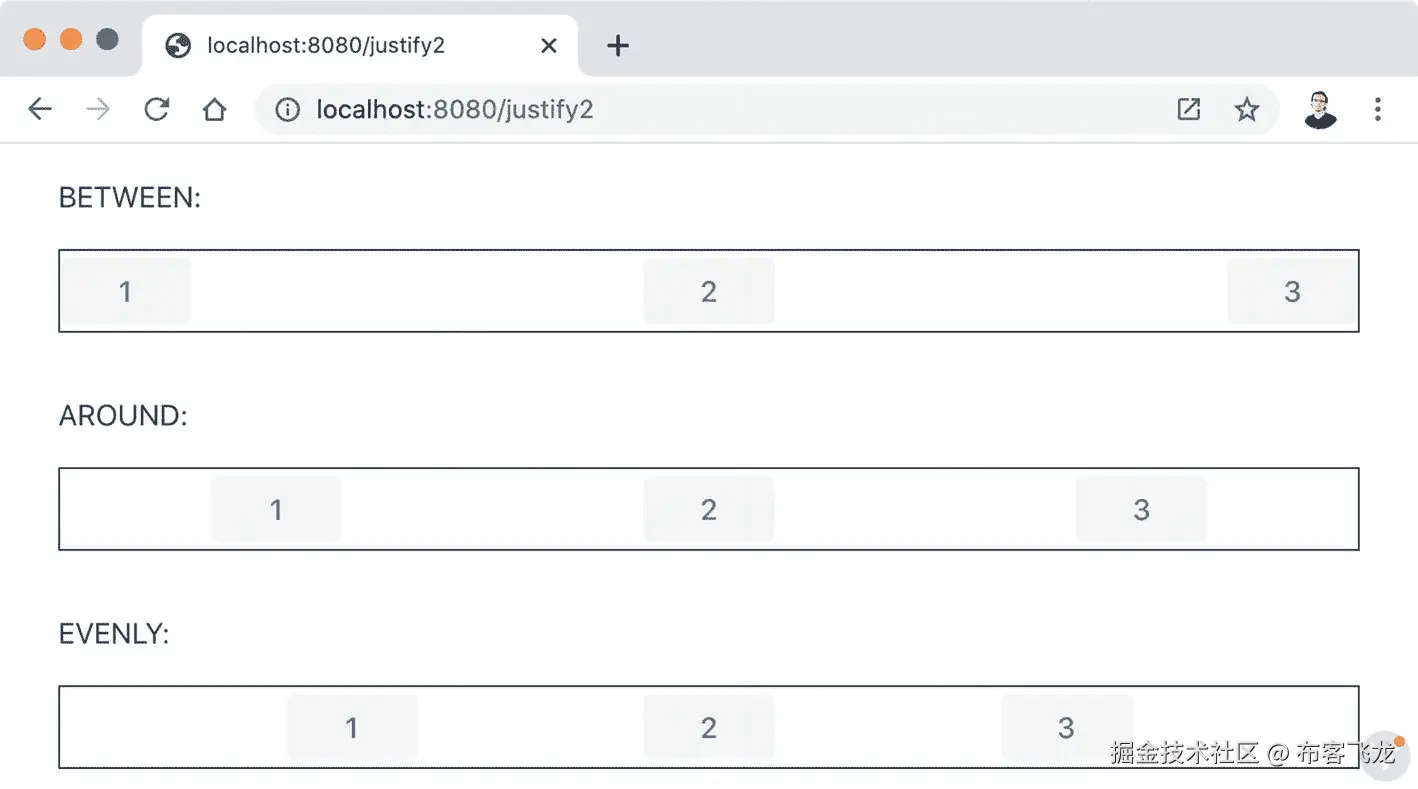Click the orange minimize window dot
This screenshot has height=789, width=1418.
[x=70, y=40]
